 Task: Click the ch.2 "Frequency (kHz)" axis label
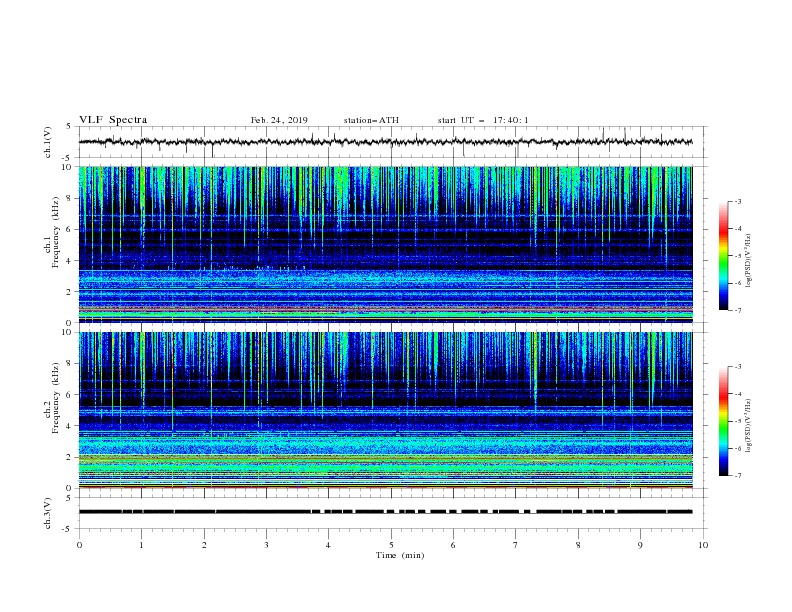[55, 398]
